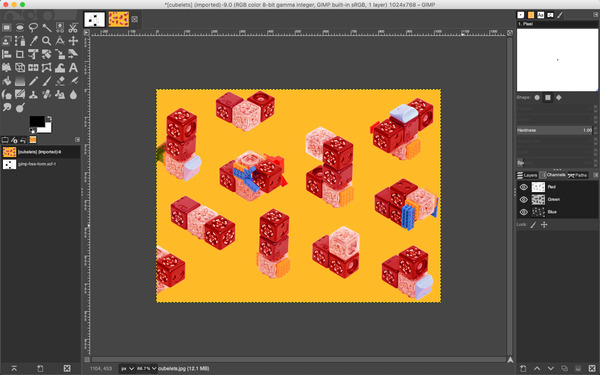The height and width of the screenshot is (375, 600).
Task: Select the 3D Transform cube tool
Action: (20, 67)
